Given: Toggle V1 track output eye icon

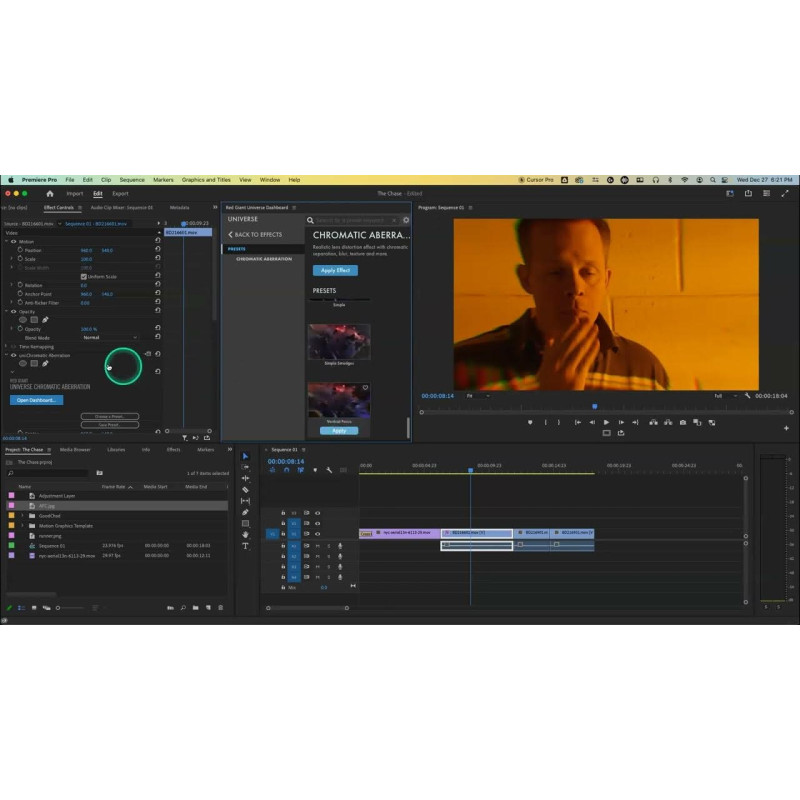Looking at the screenshot, I should pyautogui.click(x=317, y=534).
